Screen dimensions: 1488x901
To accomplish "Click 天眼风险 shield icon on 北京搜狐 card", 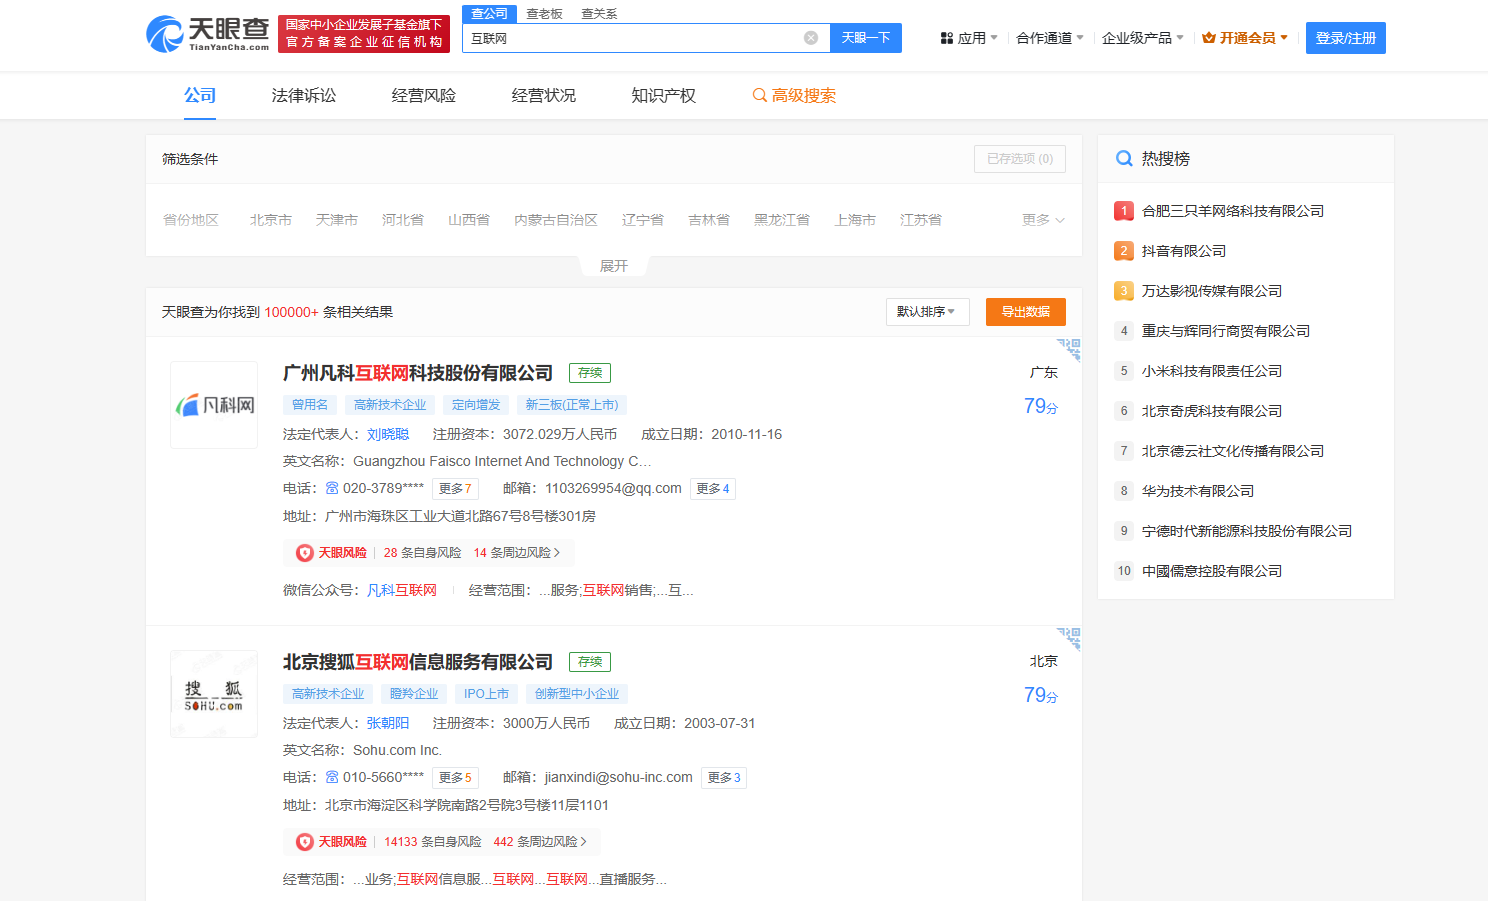I will point(305,842).
